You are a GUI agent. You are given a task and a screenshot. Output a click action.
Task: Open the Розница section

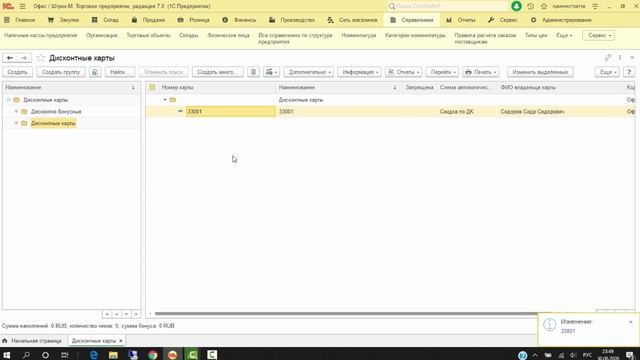click(193, 20)
